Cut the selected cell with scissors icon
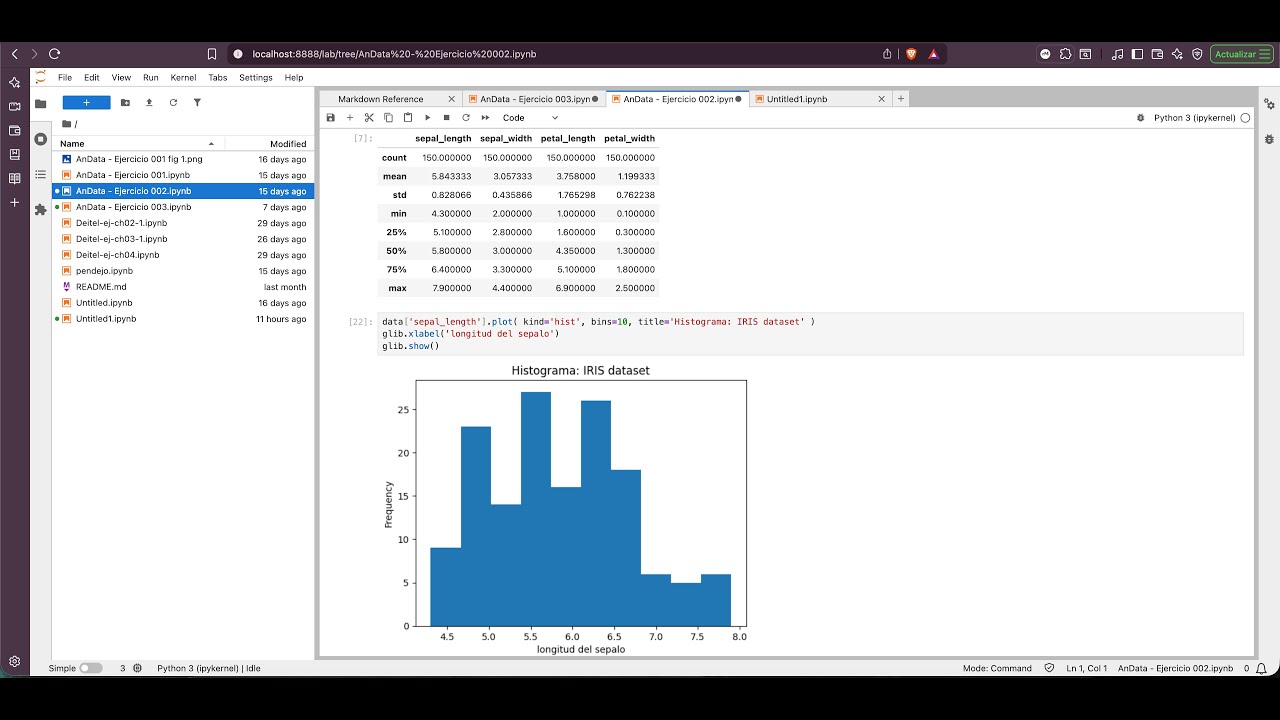 tap(369, 118)
